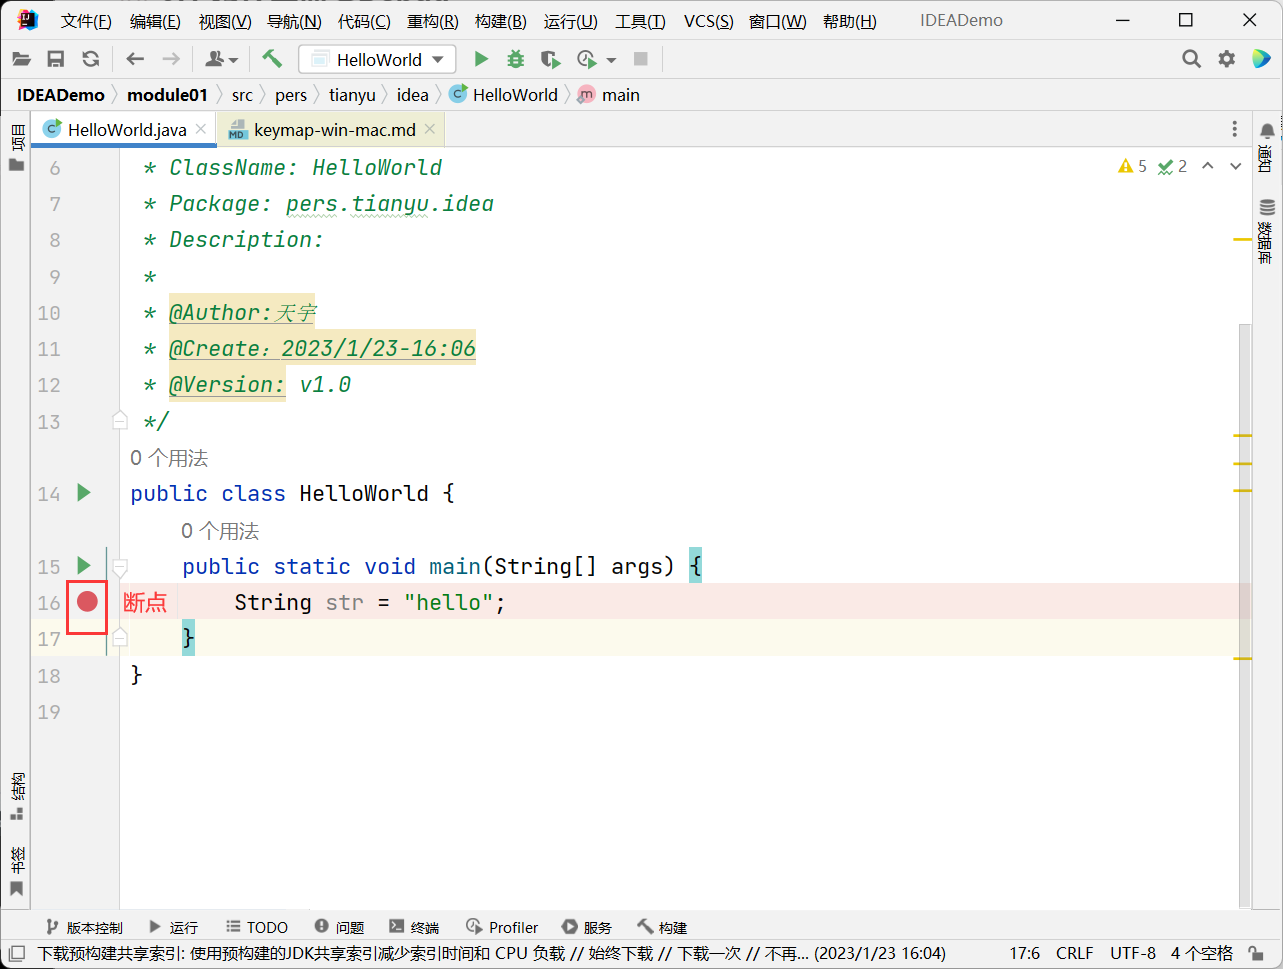Click the Save All toolbar icon
The height and width of the screenshot is (969, 1283).
tap(56, 59)
